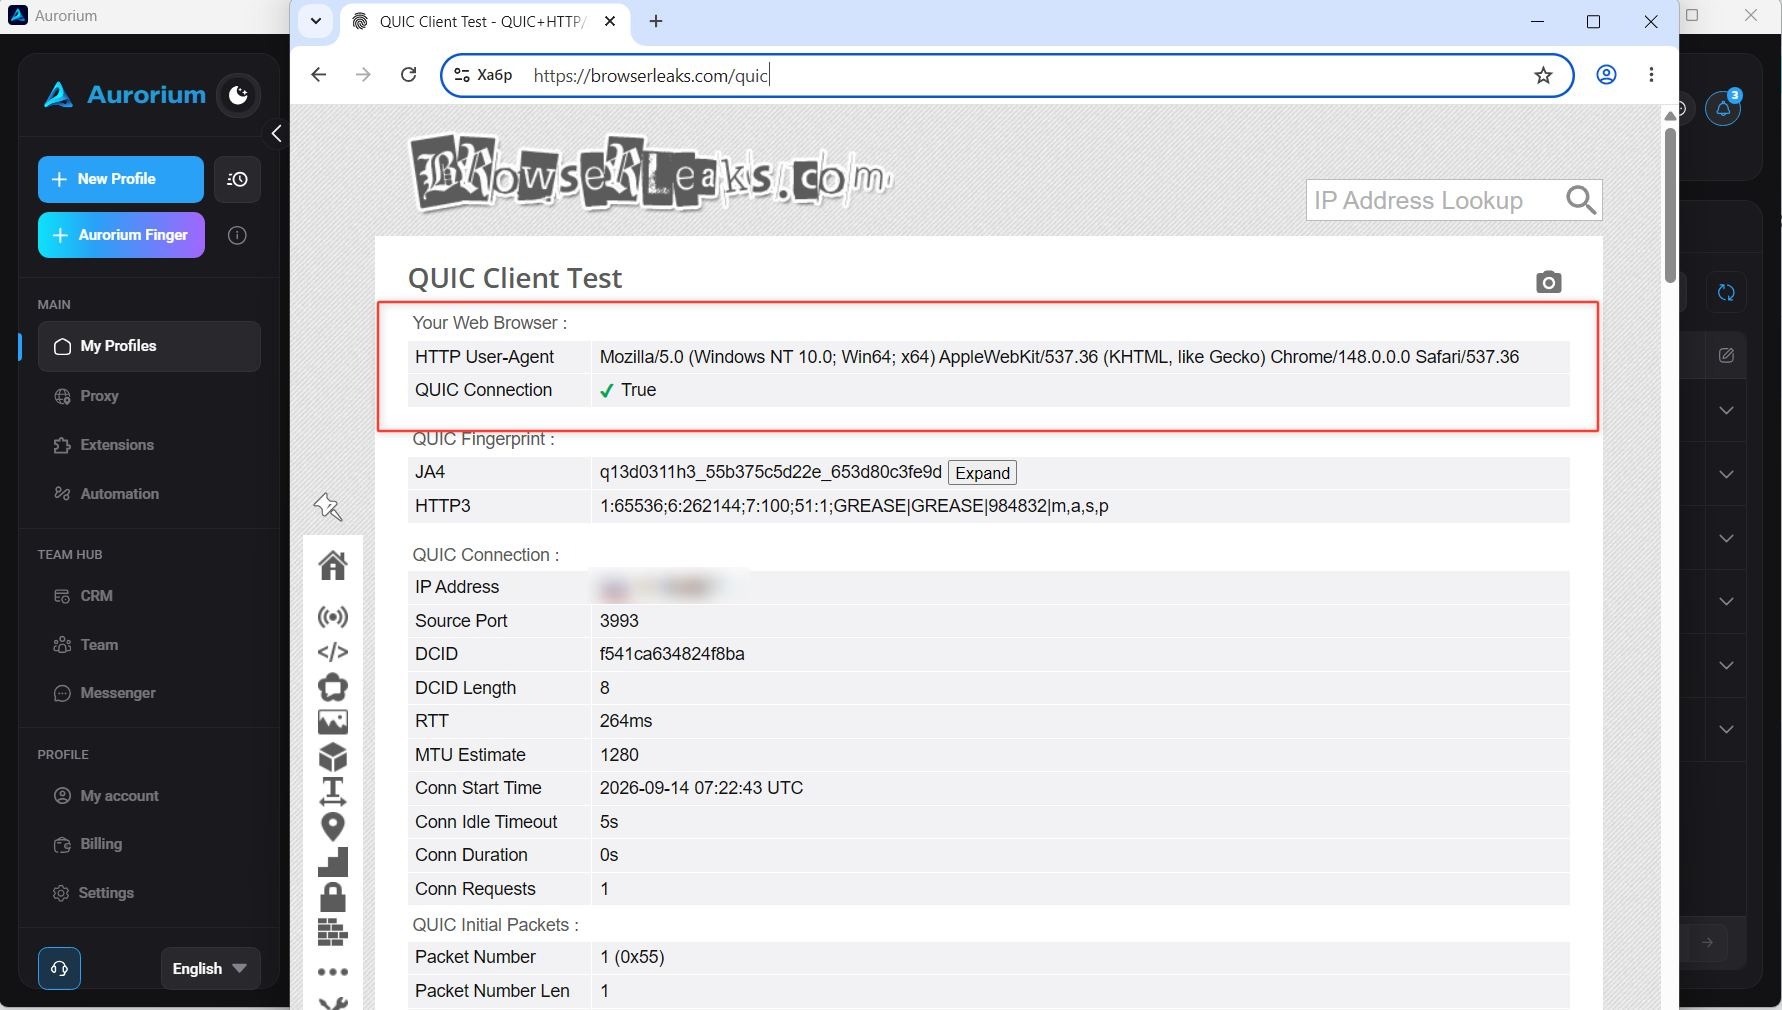Select the JA4 value q13d0311h3_55b375c5d22e_653d80c3fe9d

click(771, 472)
